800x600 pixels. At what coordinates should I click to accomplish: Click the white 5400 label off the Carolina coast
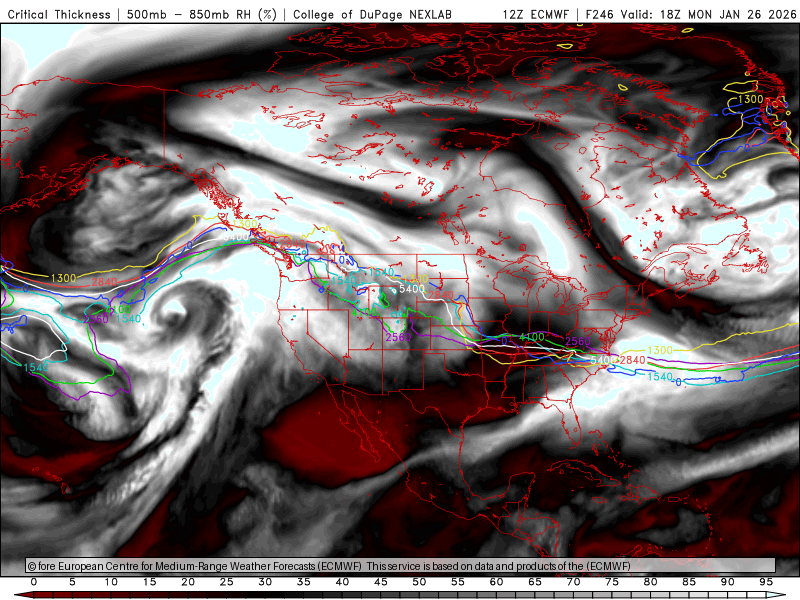click(602, 360)
